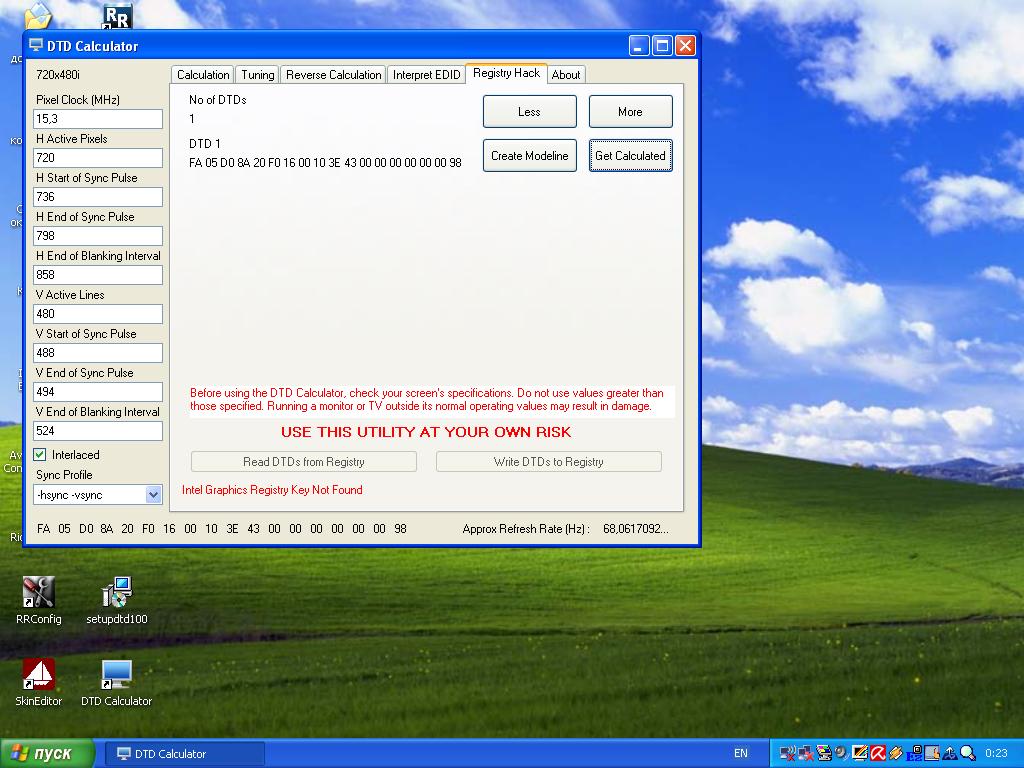Click the DTD Calculator desktop icon
The height and width of the screenshot is (768, 1024).
point(117,675)
